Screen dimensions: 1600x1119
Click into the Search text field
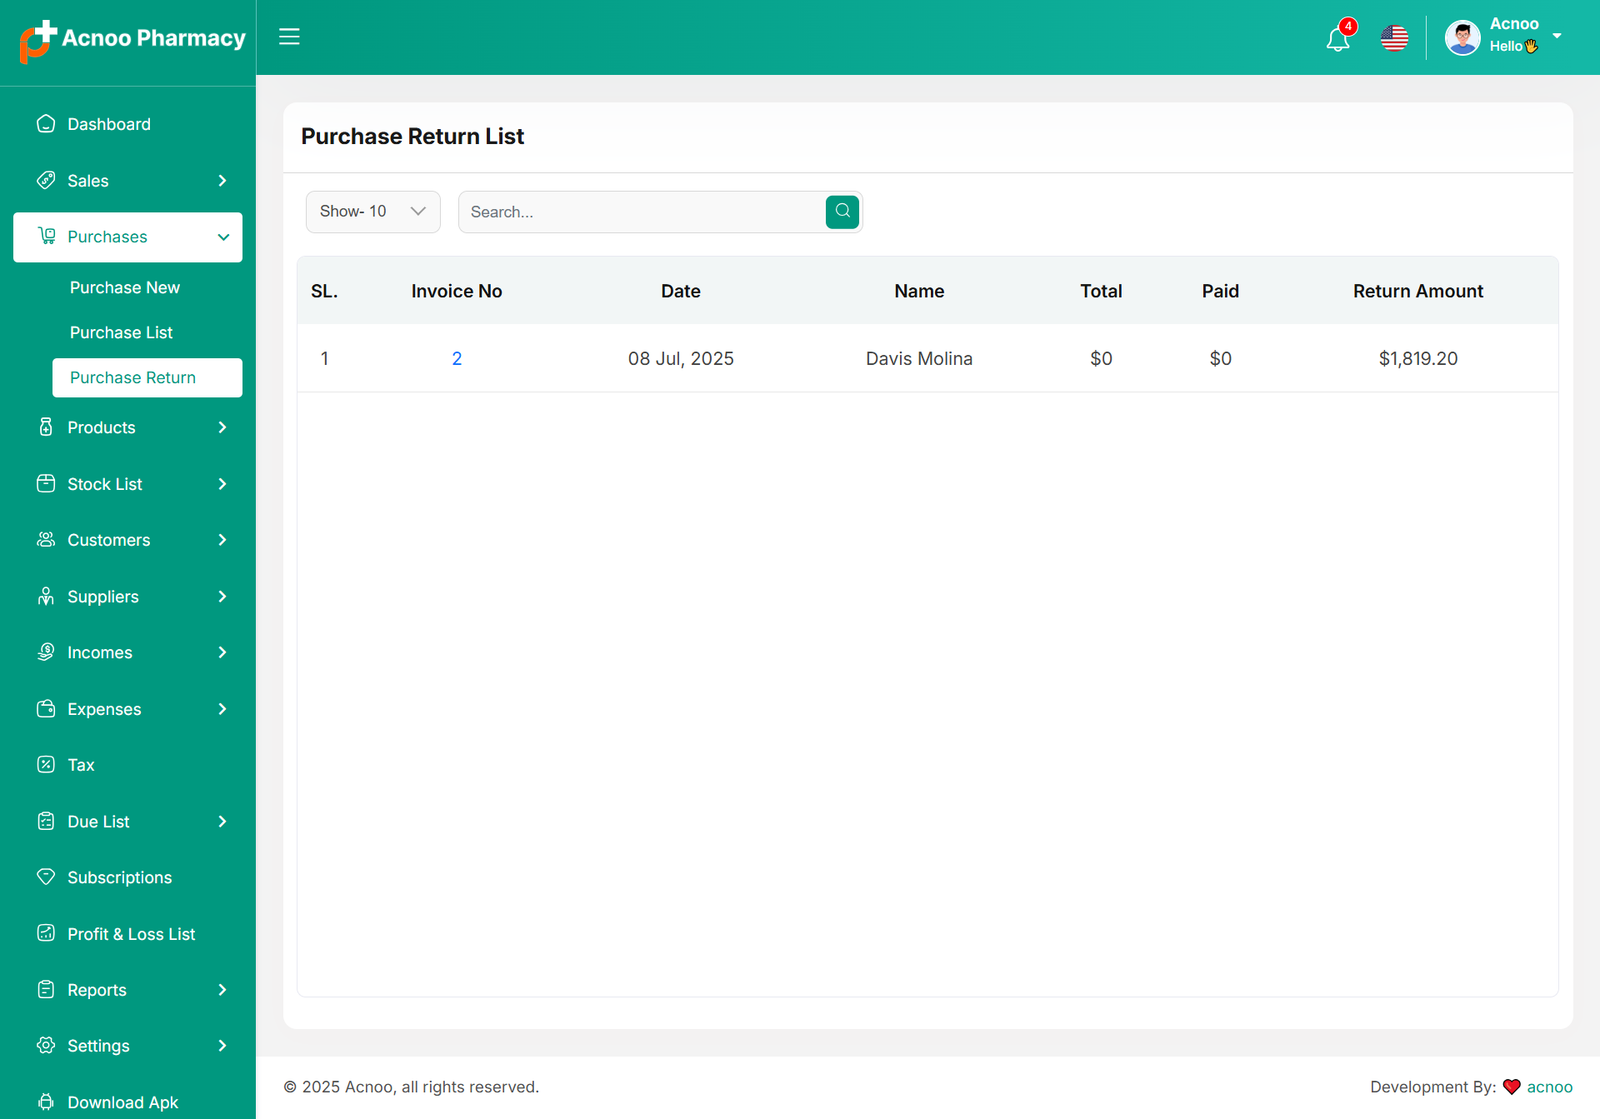[x=642, y=212]
